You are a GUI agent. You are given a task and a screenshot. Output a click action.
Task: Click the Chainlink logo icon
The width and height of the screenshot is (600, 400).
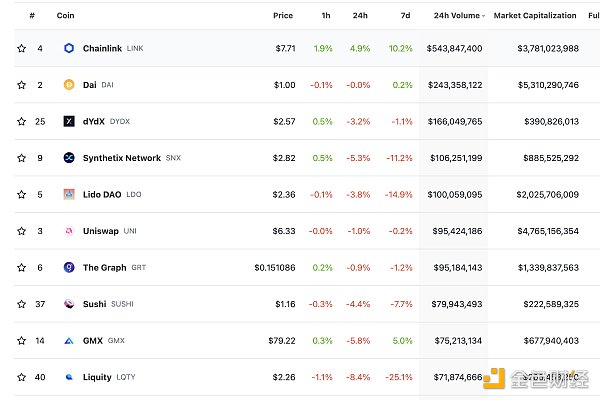[69, 48]
